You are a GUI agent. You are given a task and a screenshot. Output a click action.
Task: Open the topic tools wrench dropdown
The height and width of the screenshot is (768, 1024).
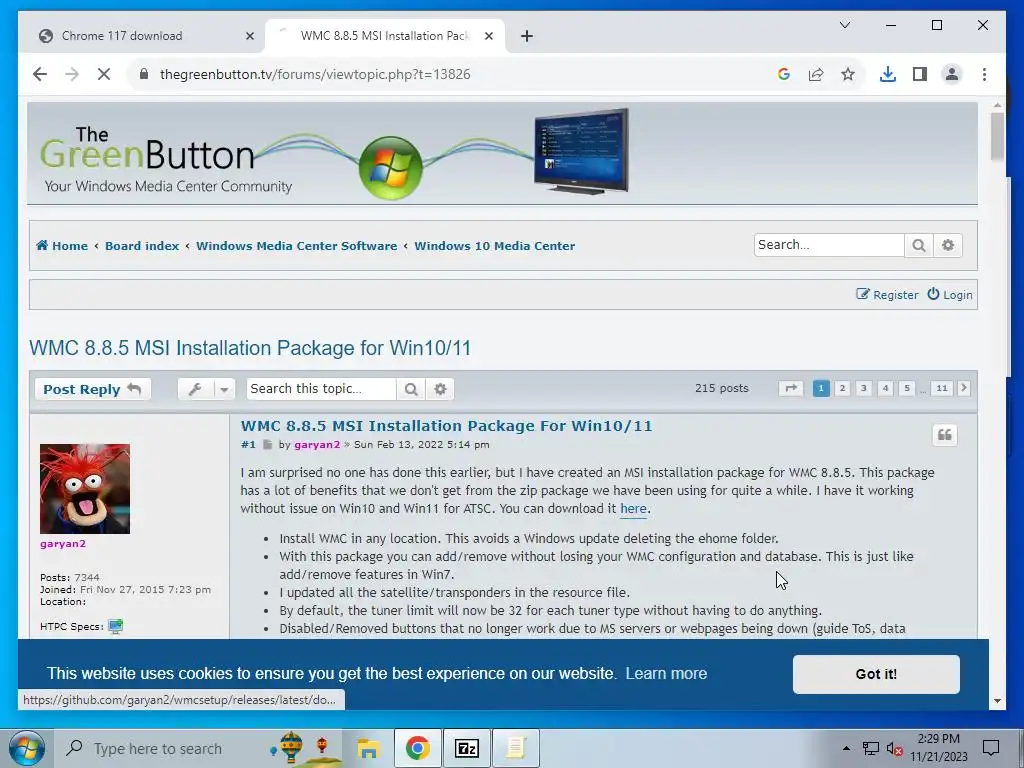point(206,389)
